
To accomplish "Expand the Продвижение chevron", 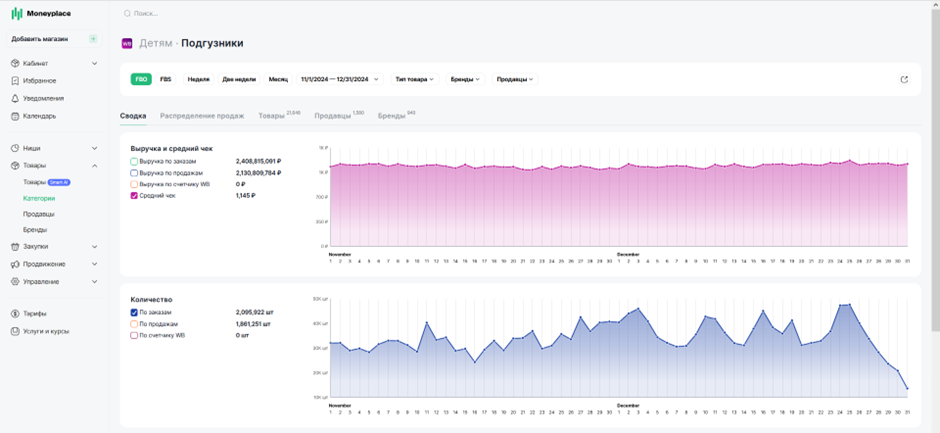I will pyautogui.click(x=94, y=264).
